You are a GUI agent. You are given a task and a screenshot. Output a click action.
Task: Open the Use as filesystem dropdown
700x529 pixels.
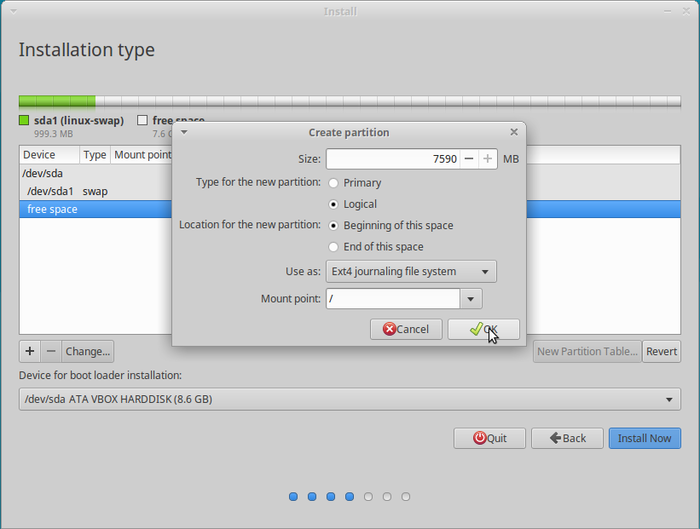[411, 271]
